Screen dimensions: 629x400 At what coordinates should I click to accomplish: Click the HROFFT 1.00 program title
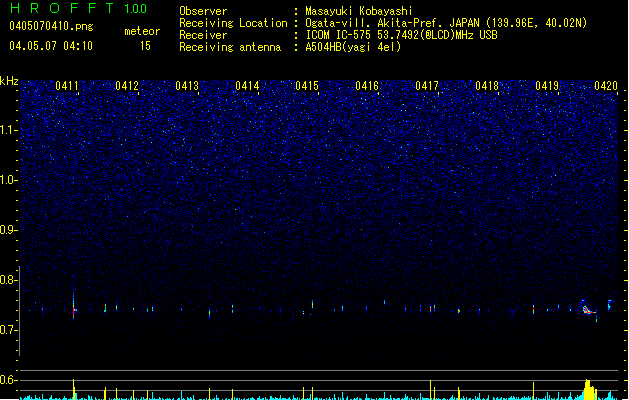[79, 8]
